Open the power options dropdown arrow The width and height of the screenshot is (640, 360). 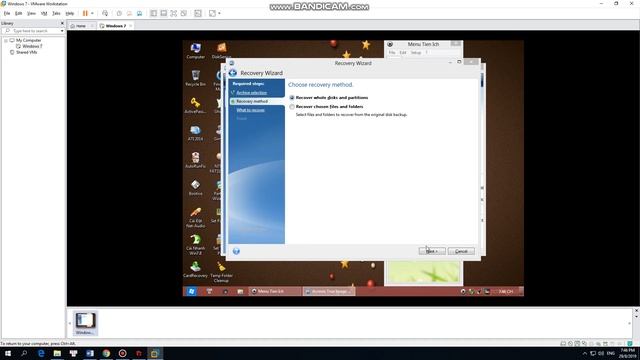pos(92,13)
